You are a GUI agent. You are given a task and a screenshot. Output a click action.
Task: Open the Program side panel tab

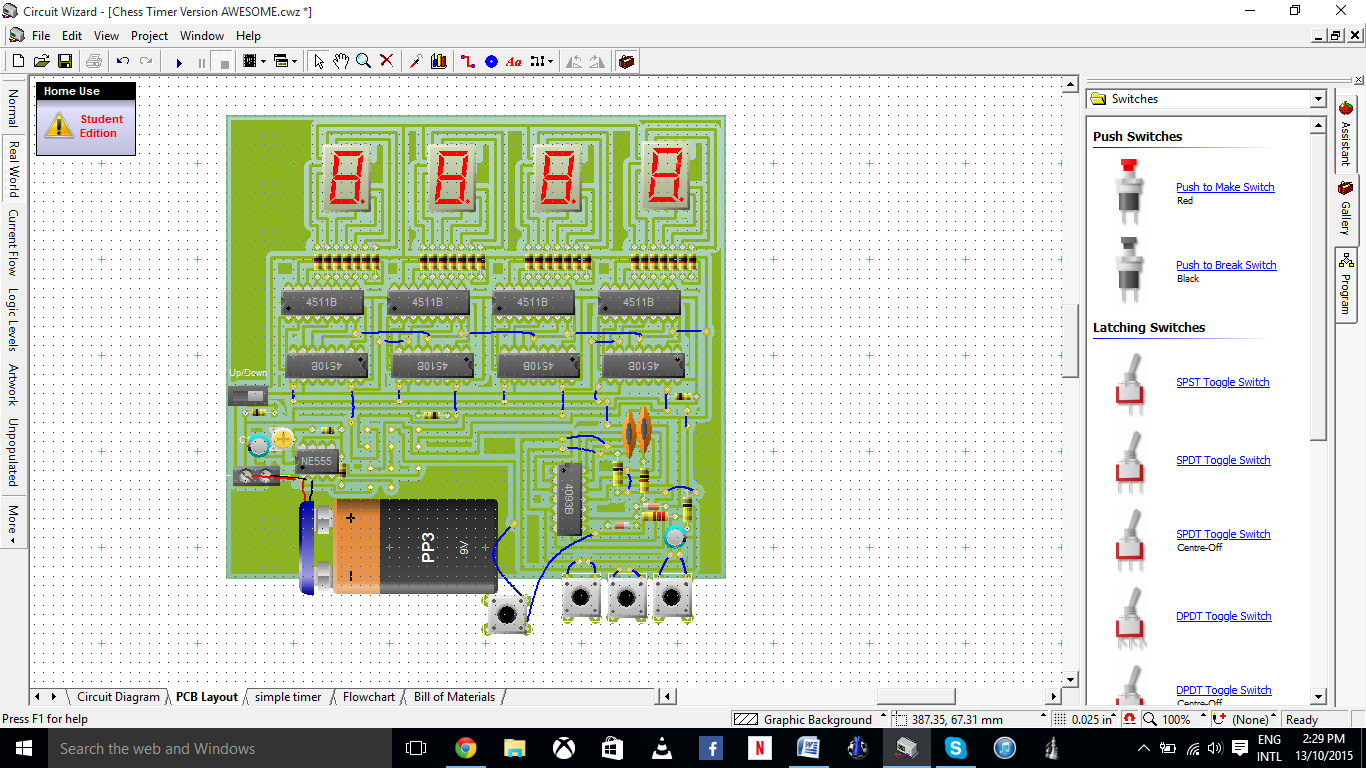tap(1346, 283)
